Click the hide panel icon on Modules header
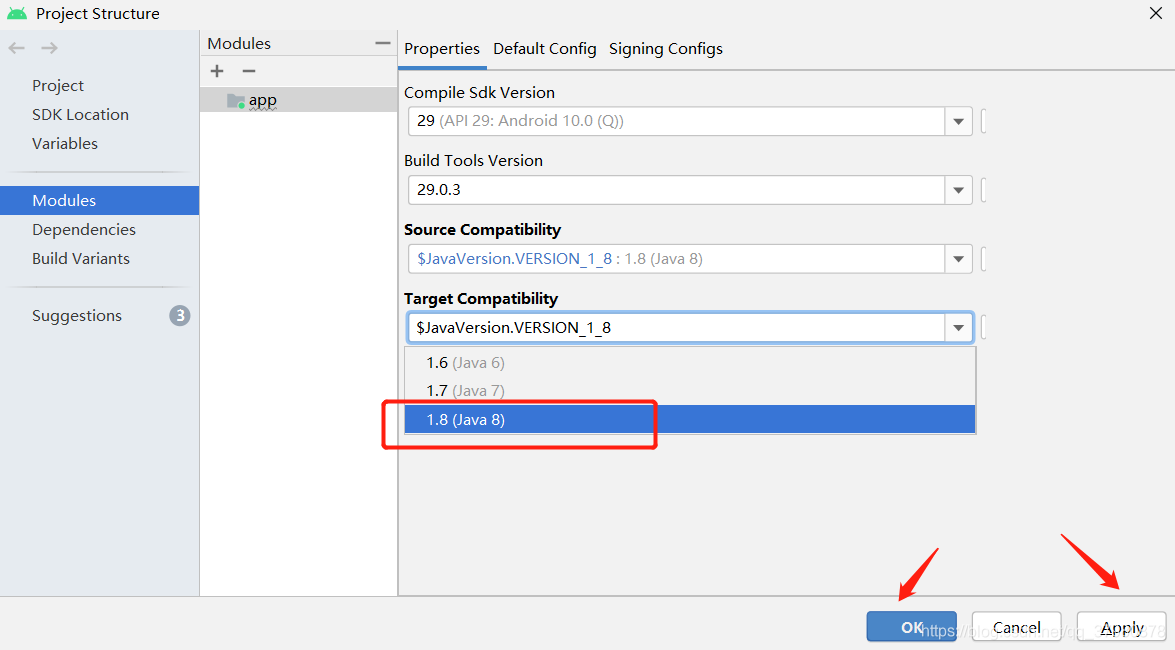Image resolution: width=1175 pixels, height=650 pixels. [383, 43]
